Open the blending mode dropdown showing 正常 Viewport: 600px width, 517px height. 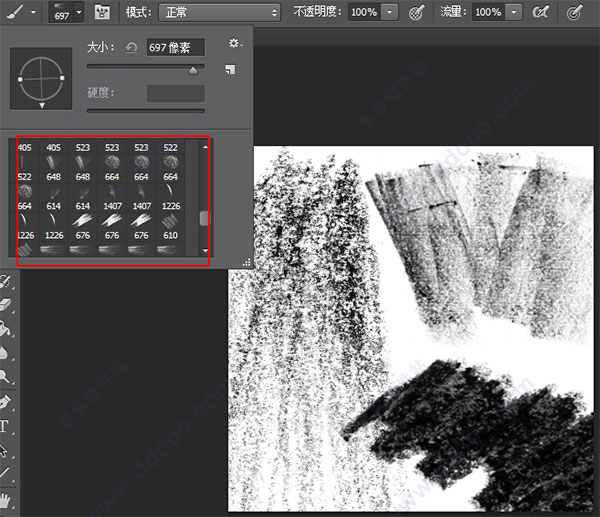point(219,13)
